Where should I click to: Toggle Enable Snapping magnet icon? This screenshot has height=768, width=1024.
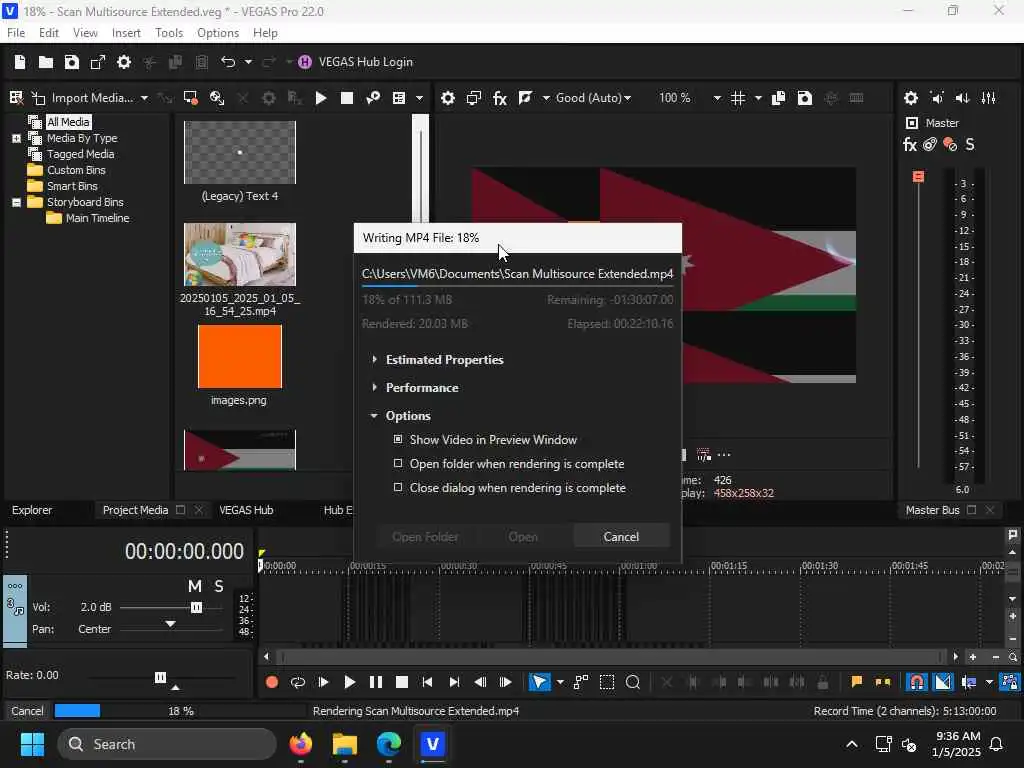coord(917,682)
